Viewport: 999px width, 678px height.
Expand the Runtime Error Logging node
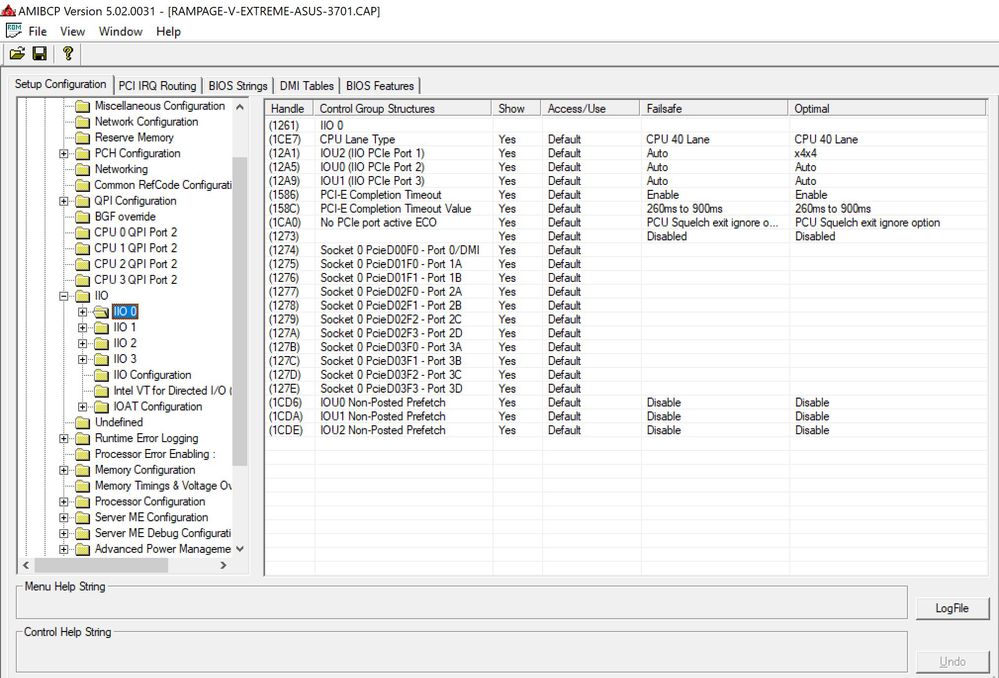(x=63, y=438)
